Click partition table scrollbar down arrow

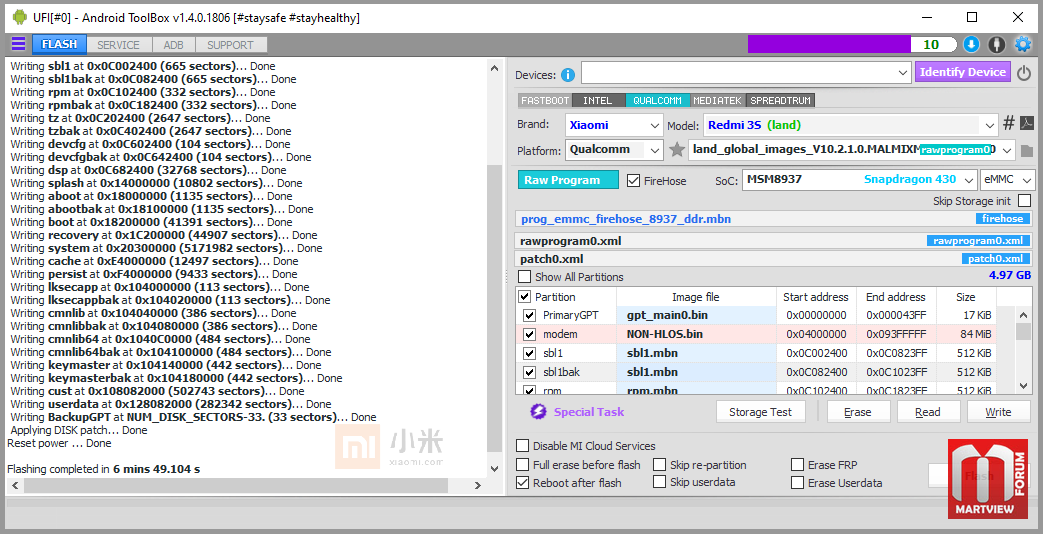[1025, 385]
